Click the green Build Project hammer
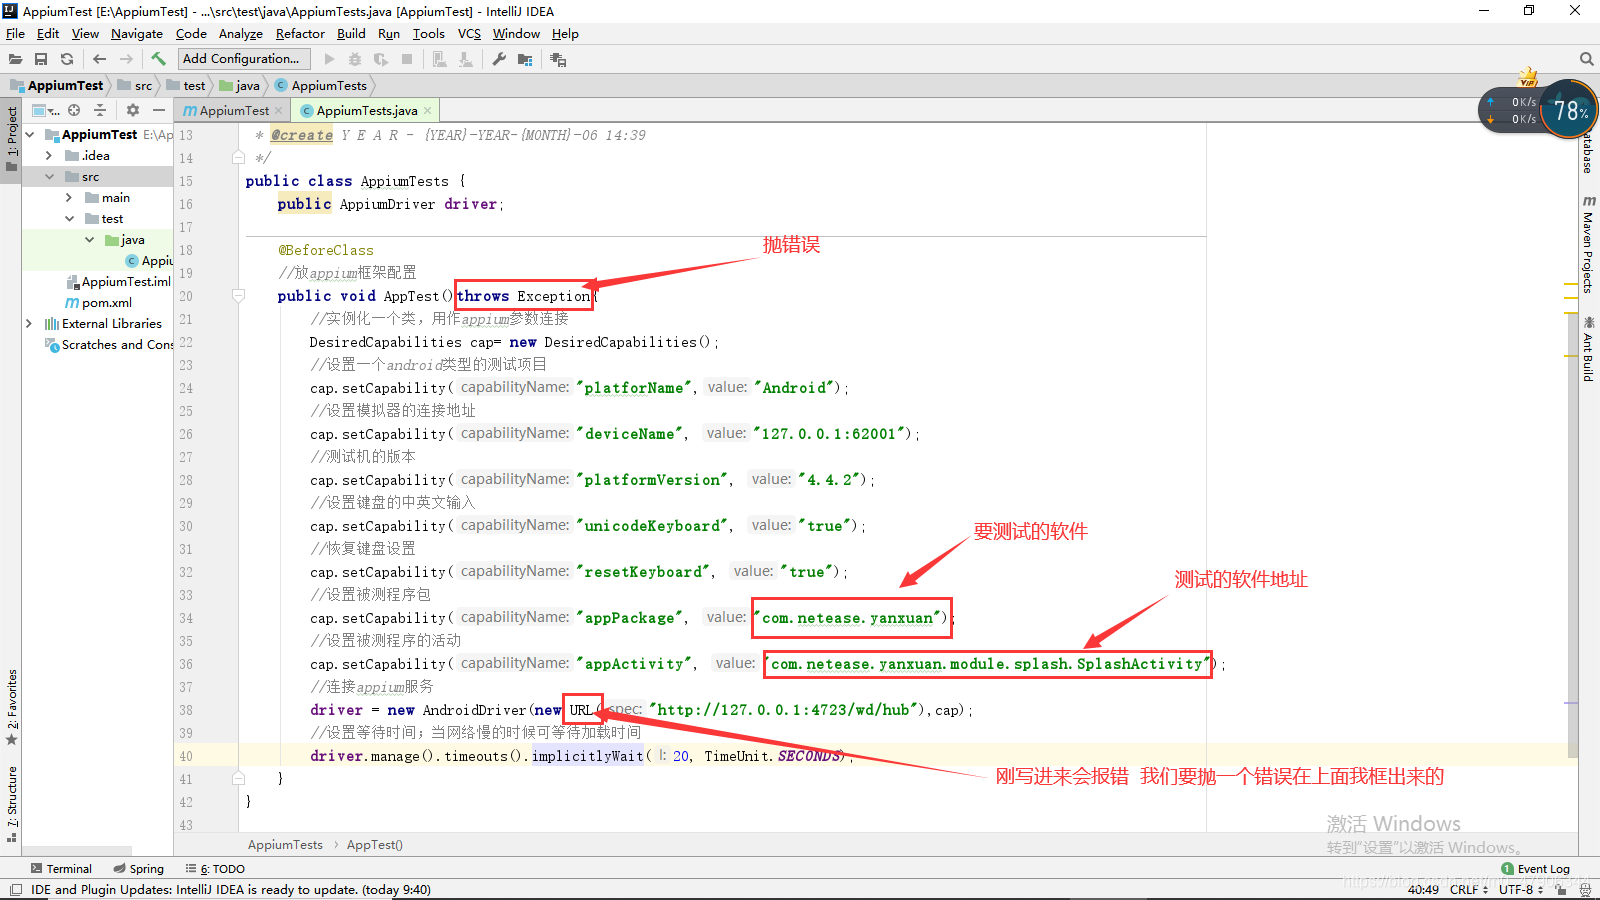 tap(158, 59)
